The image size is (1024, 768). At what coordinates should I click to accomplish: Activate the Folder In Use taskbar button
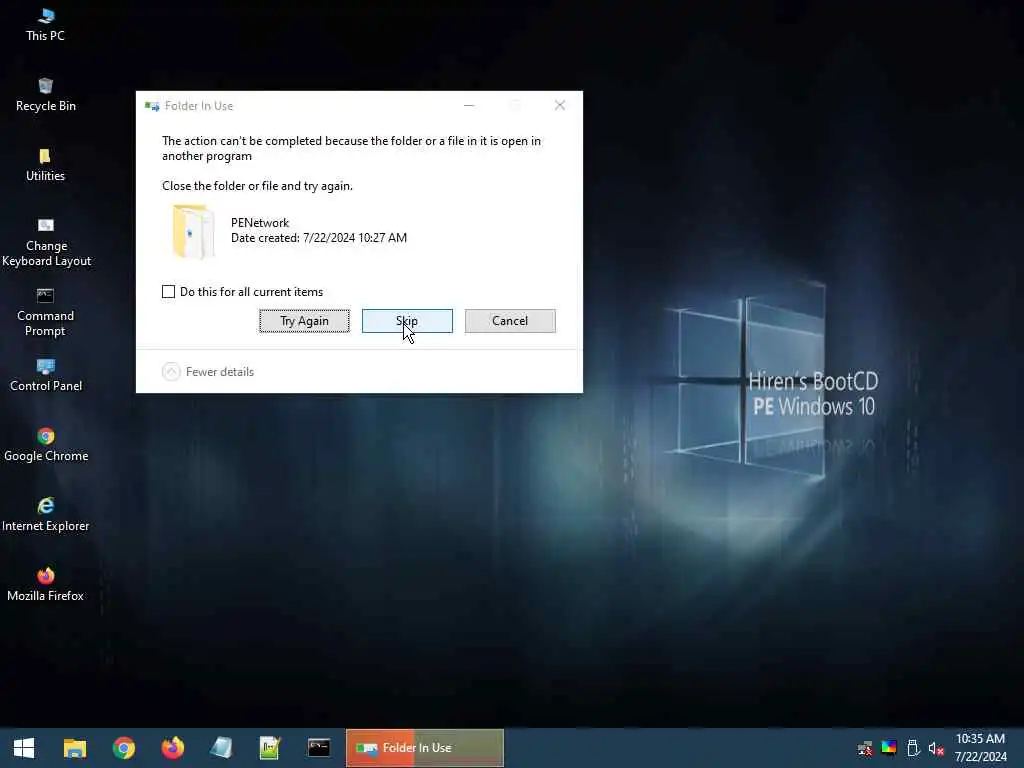(x=424, y=748)
